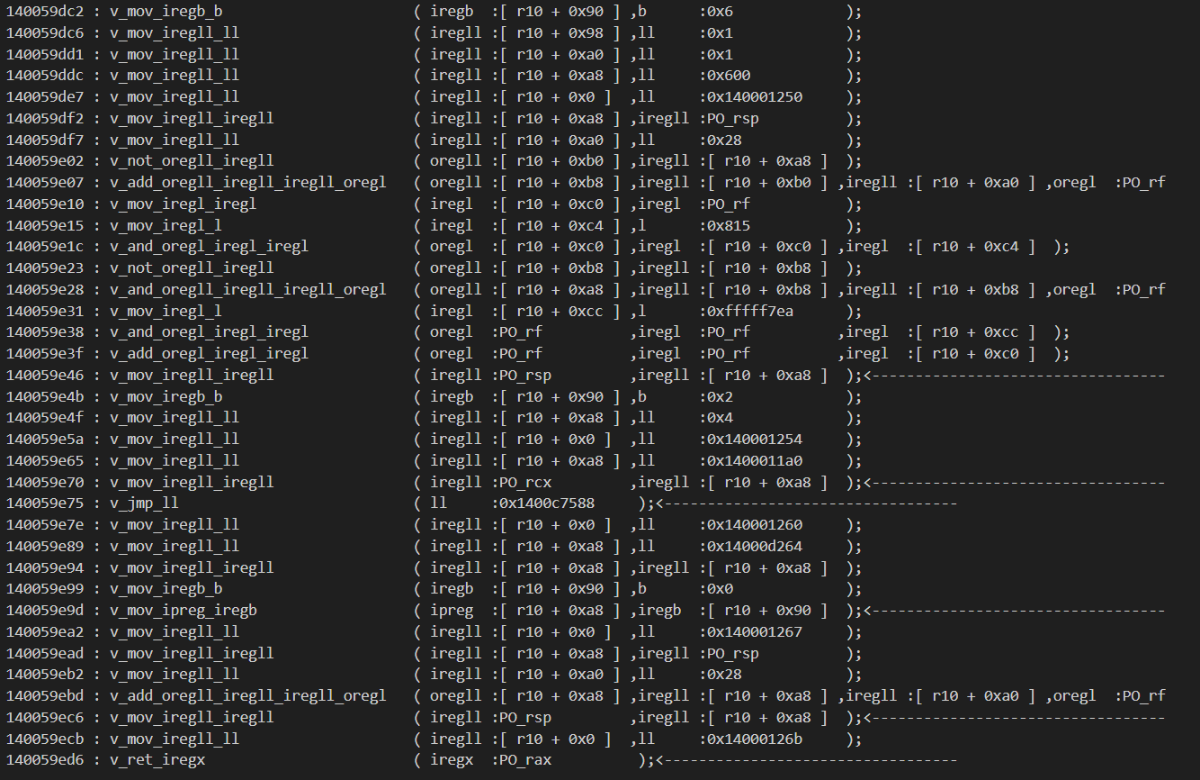Click the constant 0xfffff7ea
The height and width of the screenshot is (780, 1200).
click(744, 311)
